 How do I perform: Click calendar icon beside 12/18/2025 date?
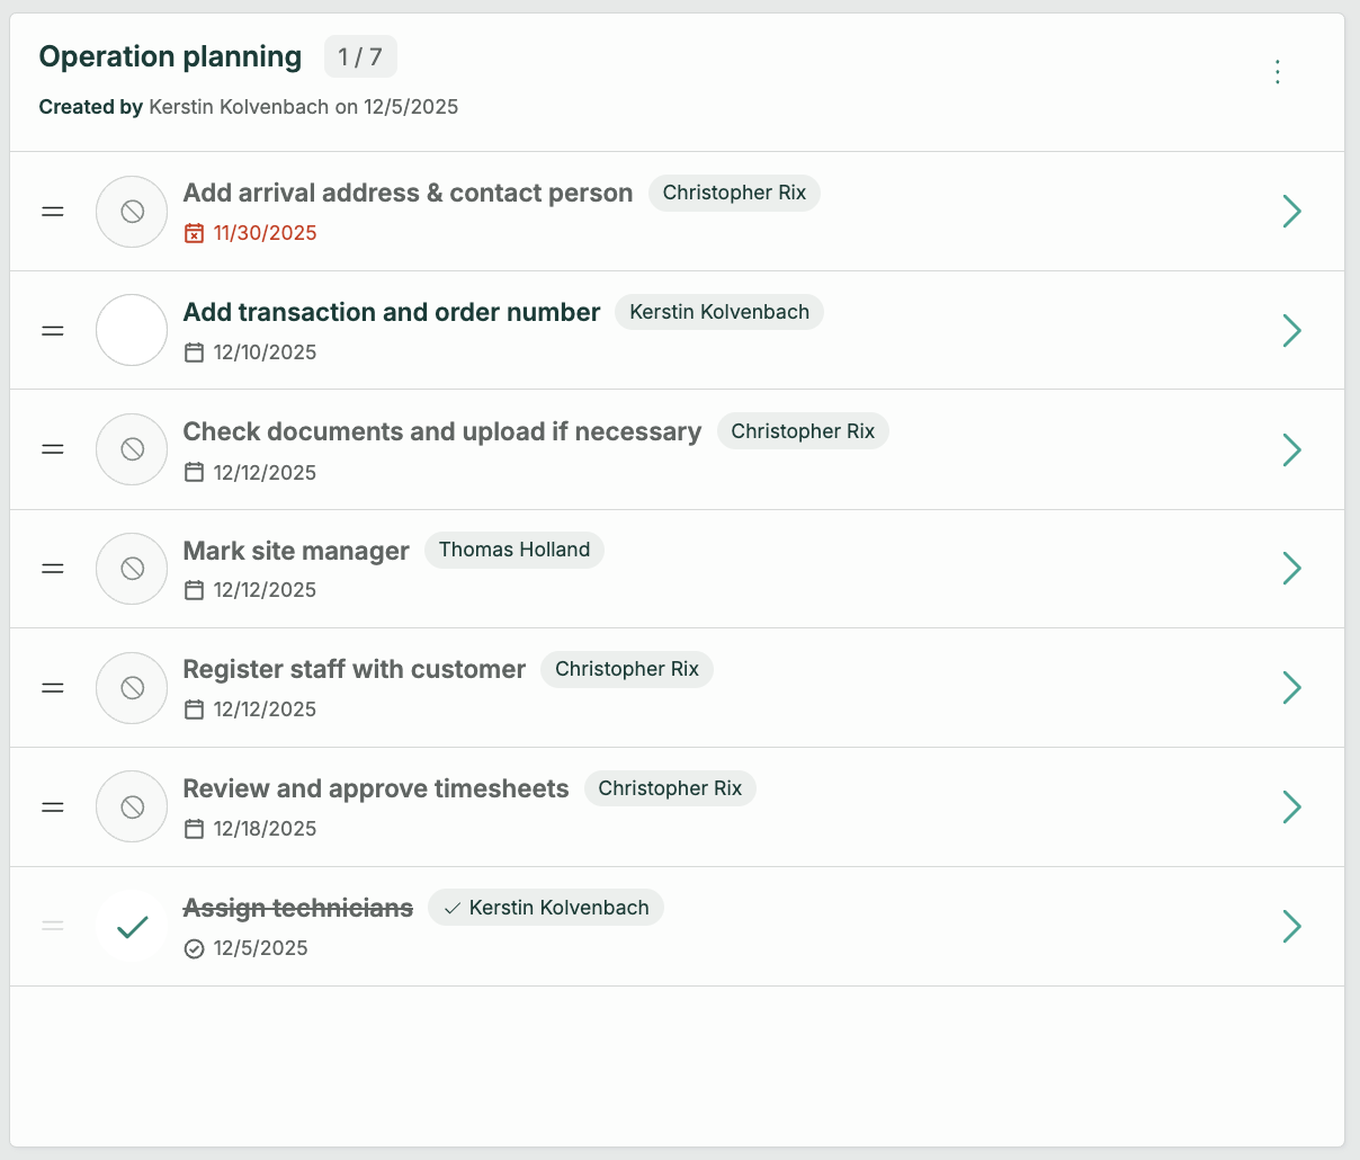click(x=194, y=829)
